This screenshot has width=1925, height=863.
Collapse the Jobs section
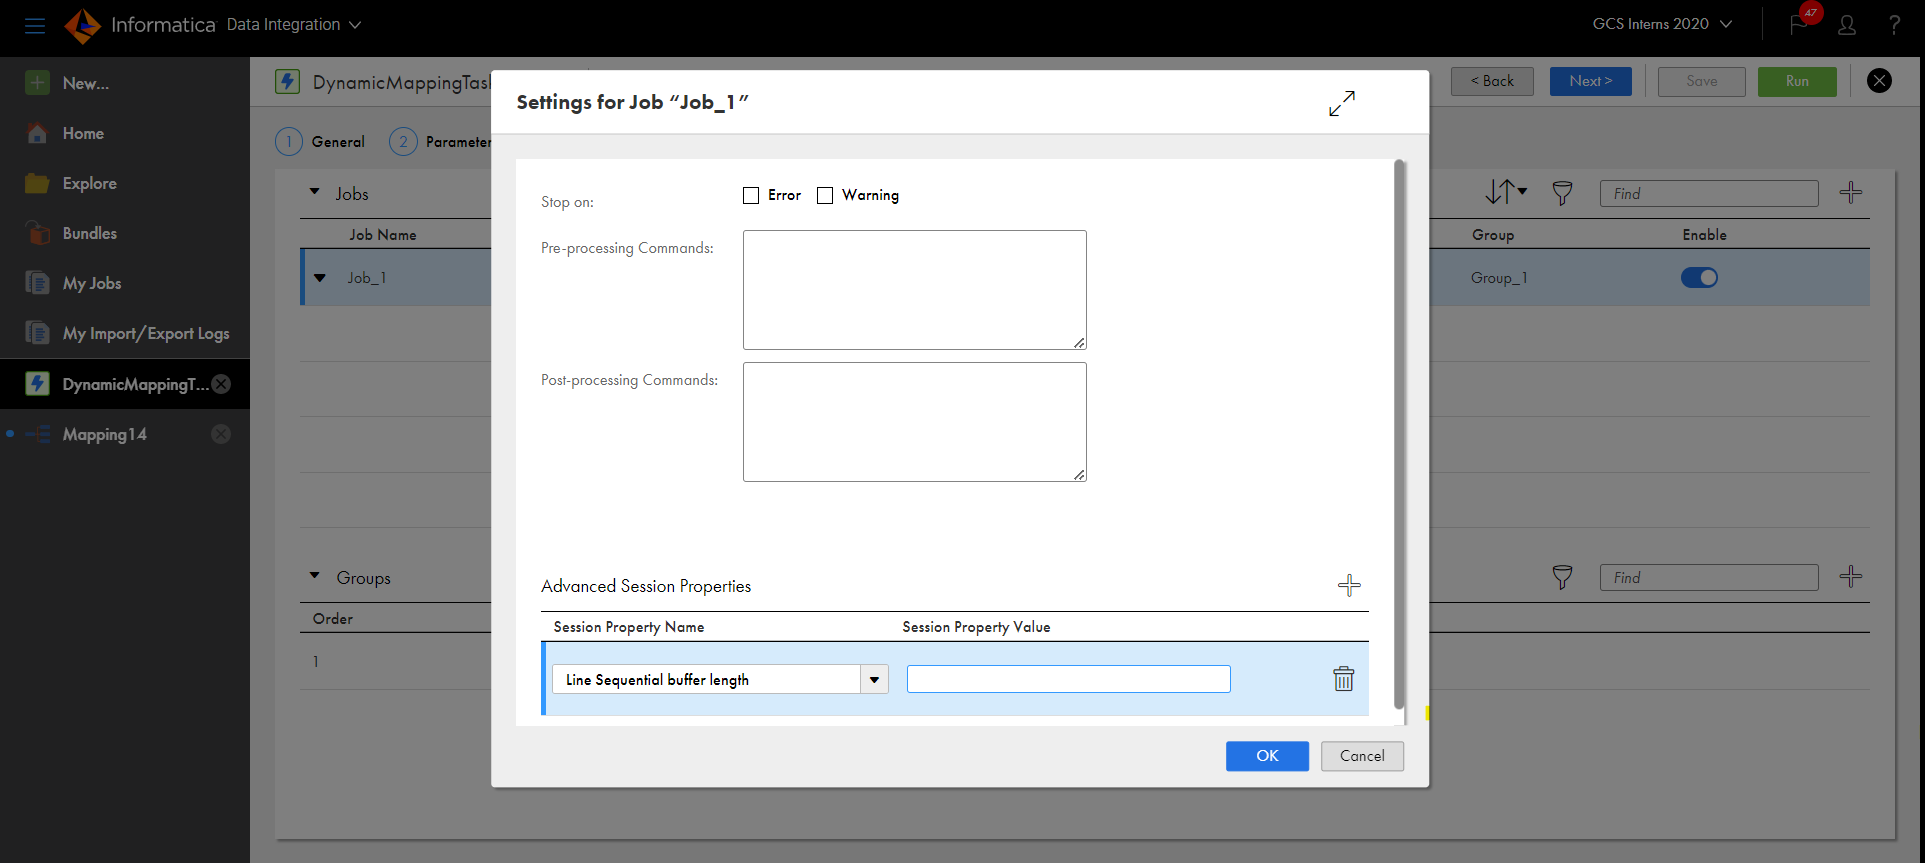(x=315, y=192)
